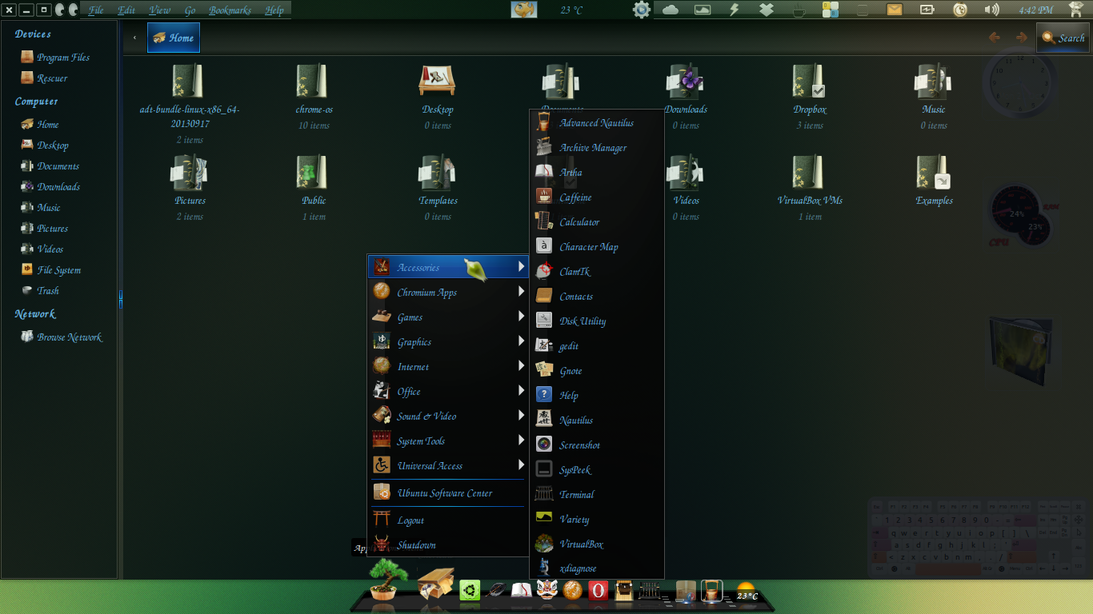Expand the System Tools submenu
Screen dimensions: 1093x614
(447, 440)
